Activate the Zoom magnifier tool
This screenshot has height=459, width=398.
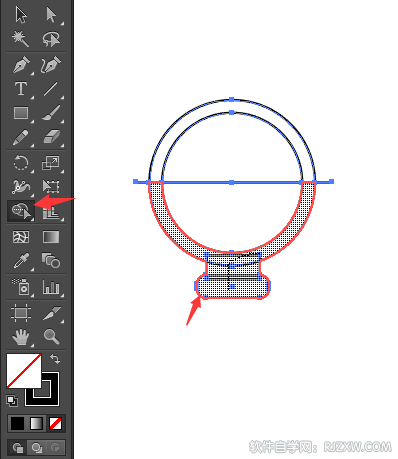click(x=51, y=336)
